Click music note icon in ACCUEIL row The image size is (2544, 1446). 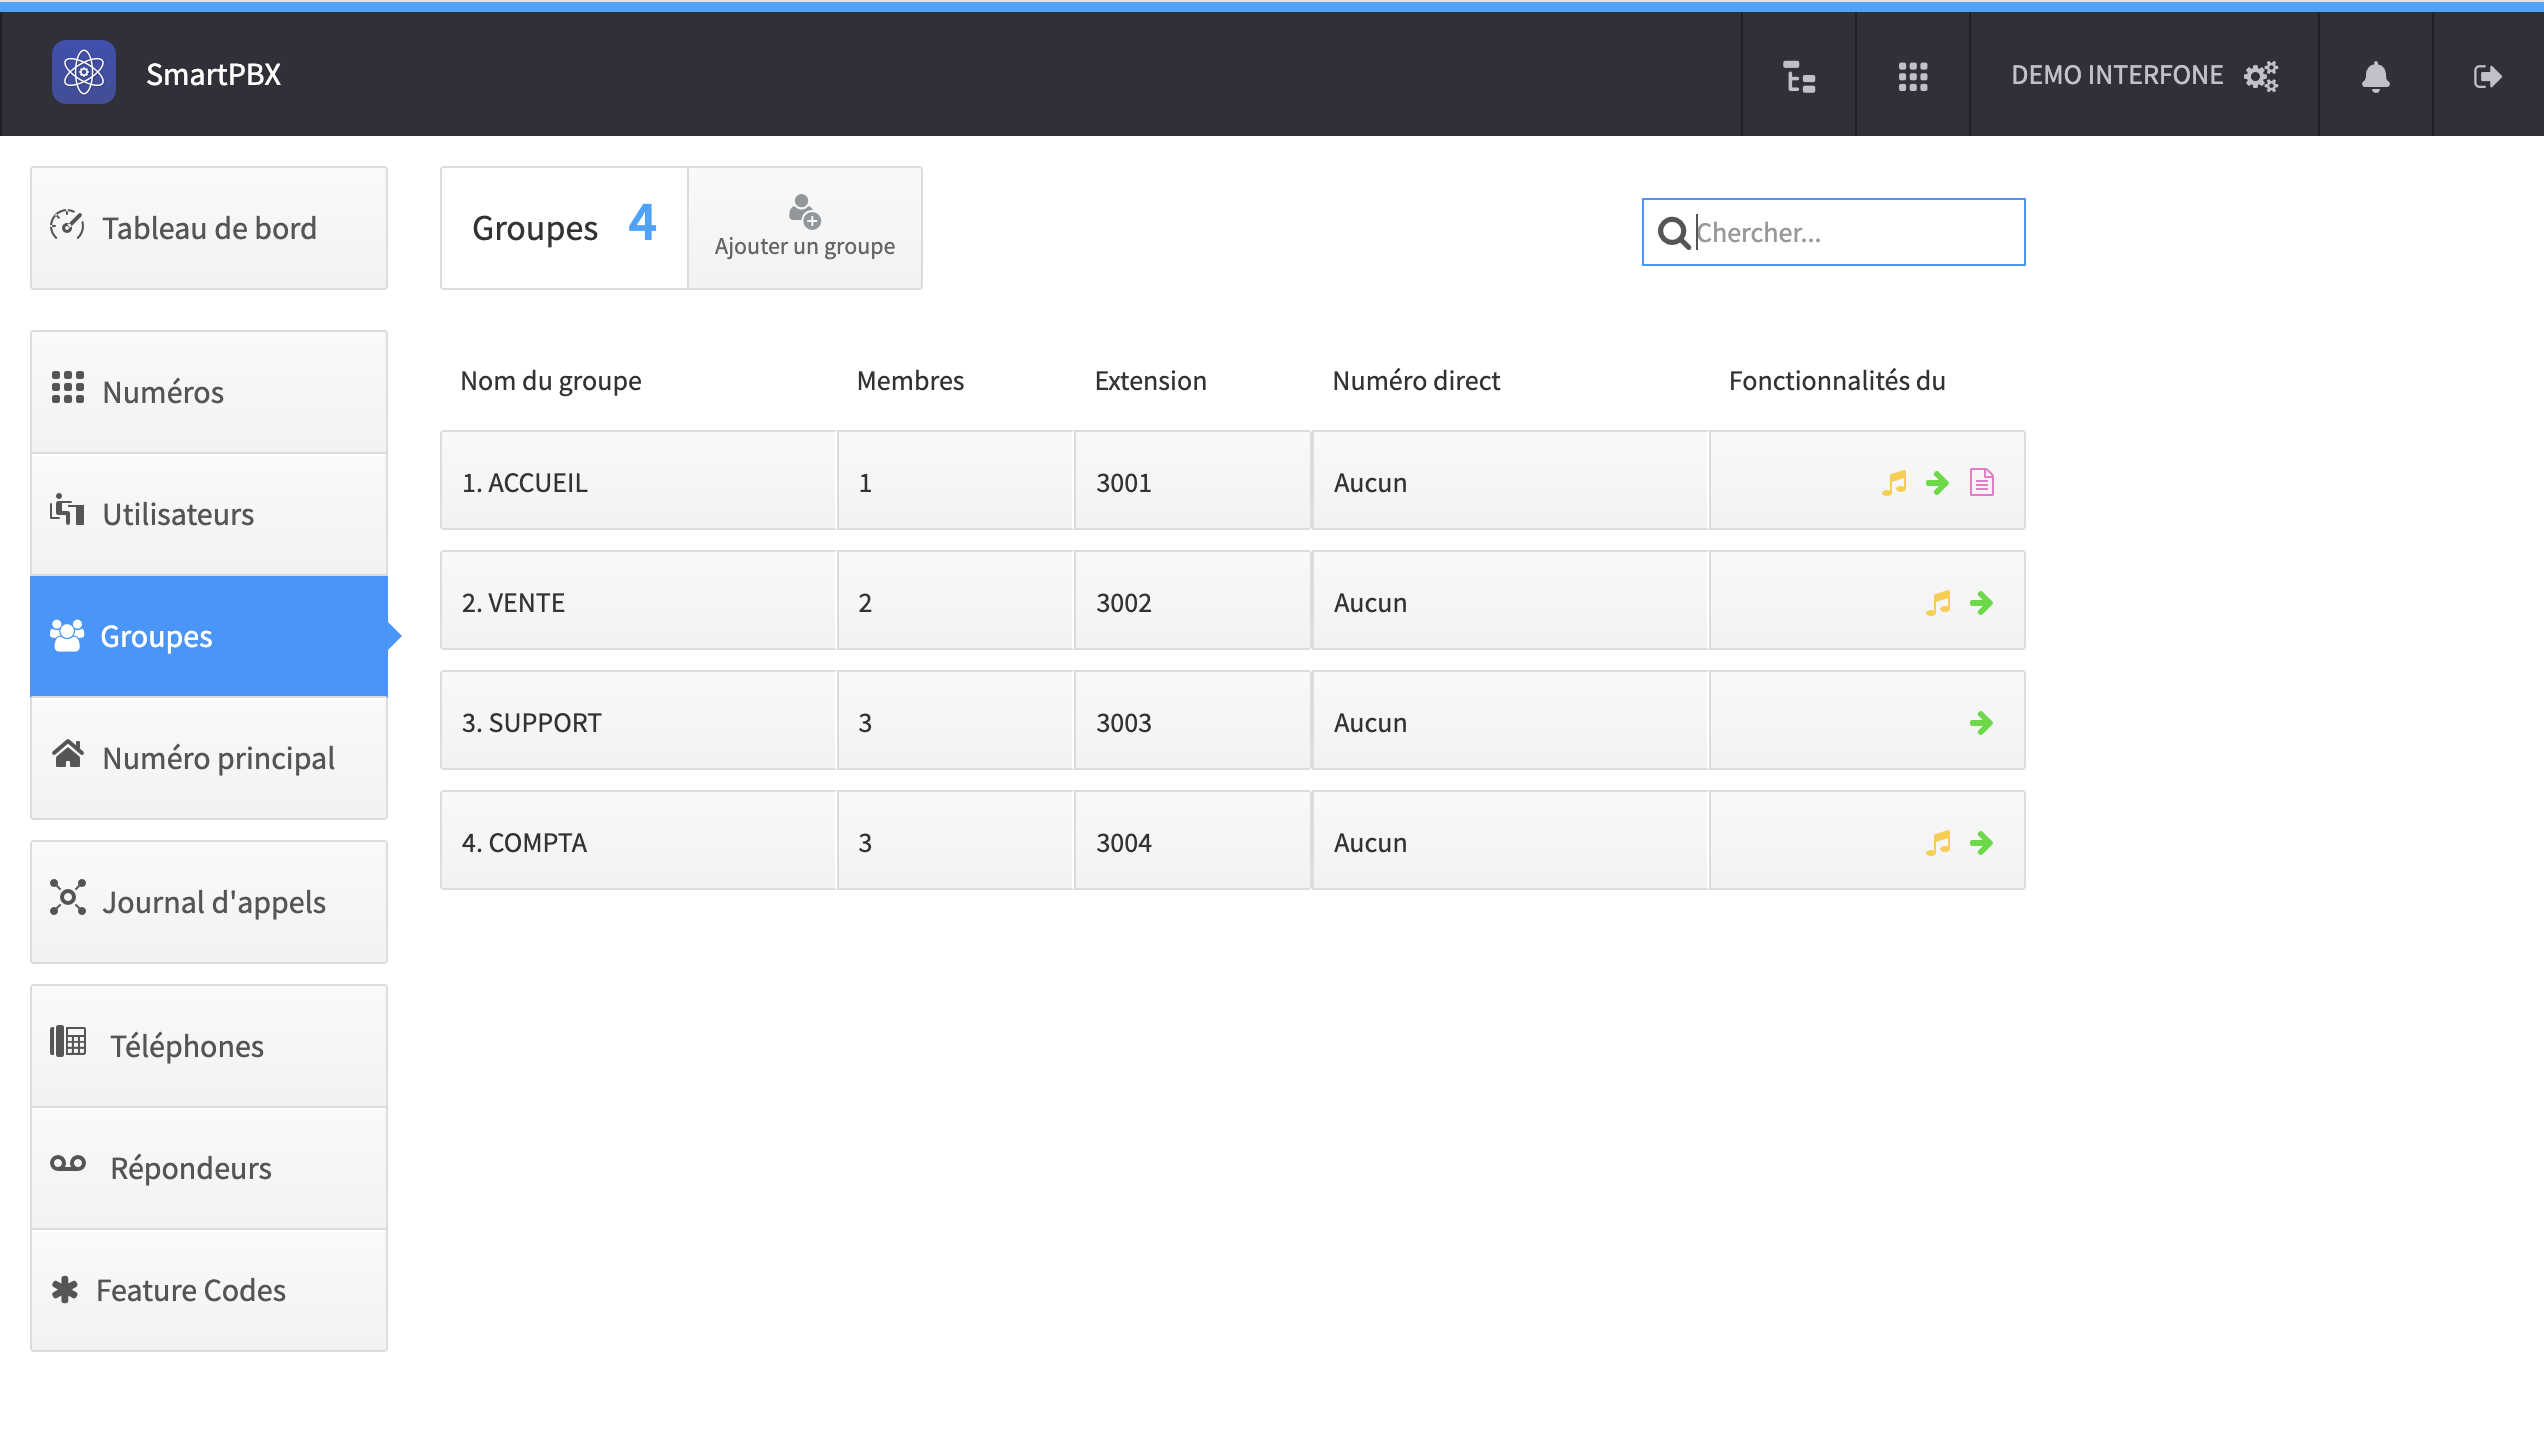coord(1894,483)
